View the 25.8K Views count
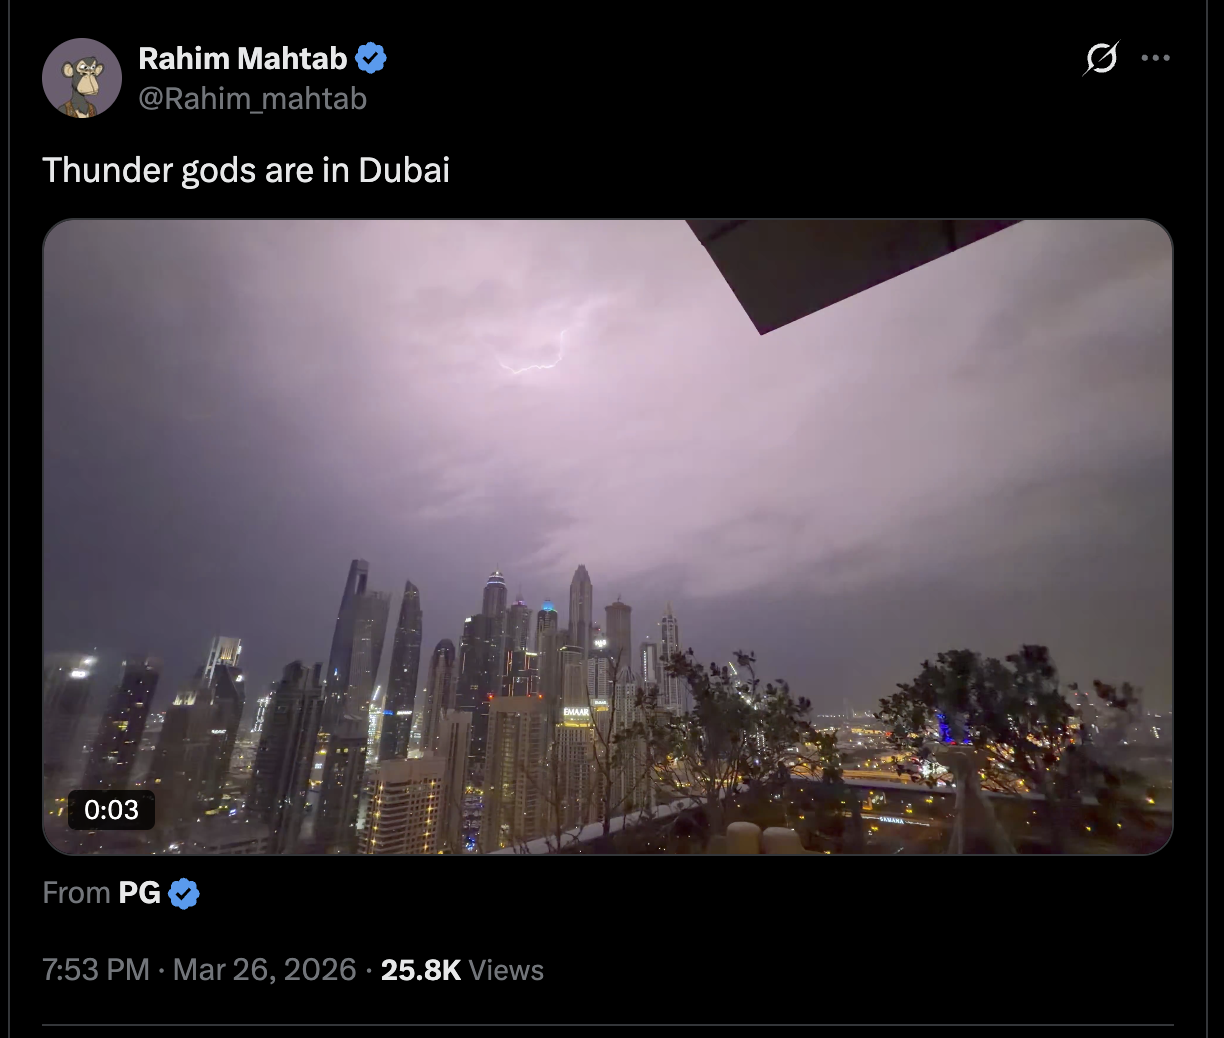The image size is (1224, 1038). pos(462,970)
